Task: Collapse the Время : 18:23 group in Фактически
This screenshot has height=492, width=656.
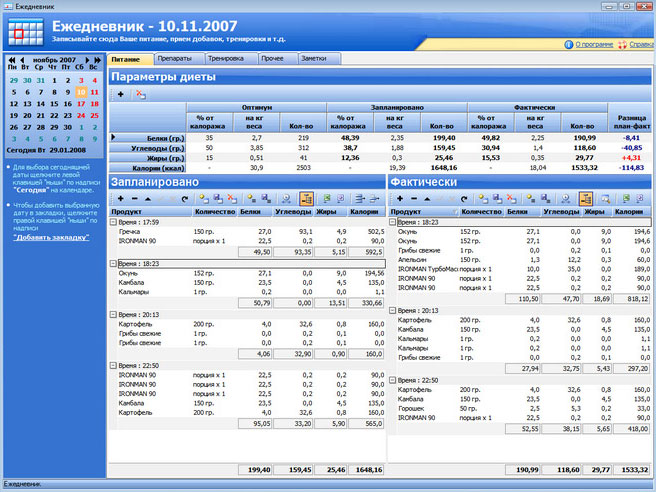Action: click(392, 222)
